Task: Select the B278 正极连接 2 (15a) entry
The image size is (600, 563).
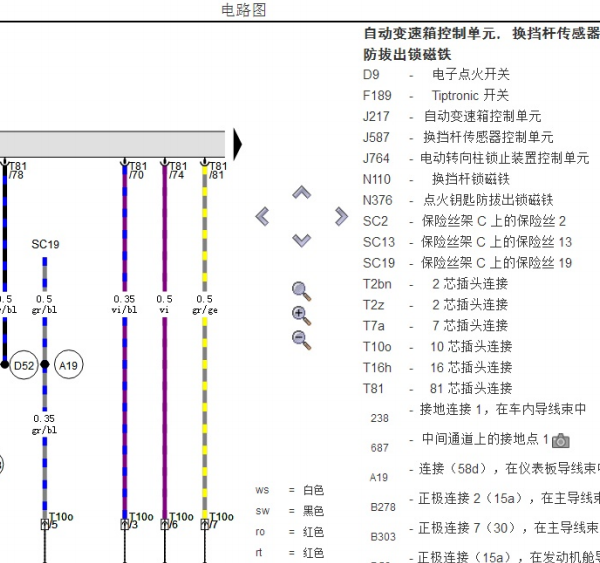Action: point(485,502)
